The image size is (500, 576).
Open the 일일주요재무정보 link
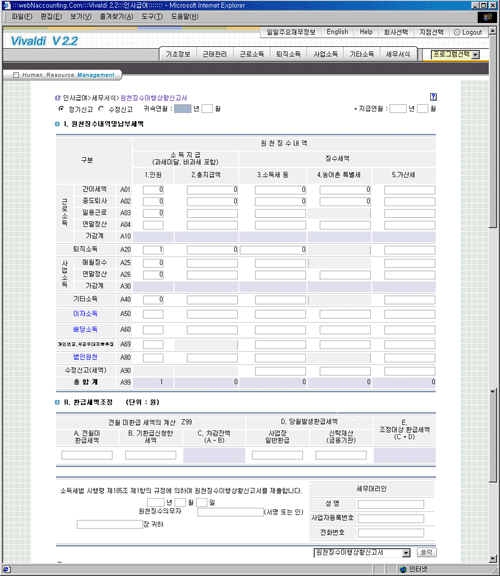291,32
